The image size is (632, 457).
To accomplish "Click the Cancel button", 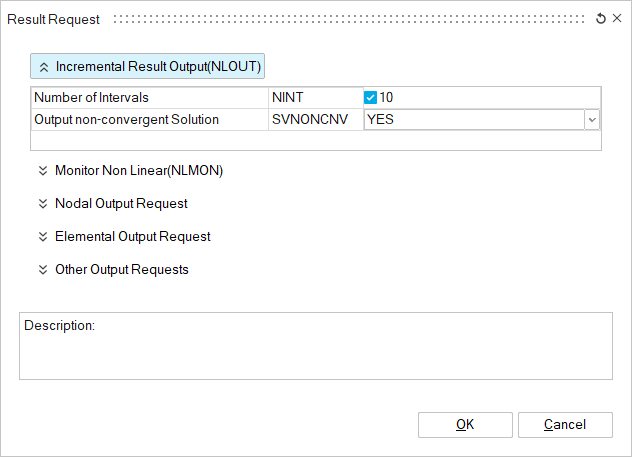I will coord(565,425).
